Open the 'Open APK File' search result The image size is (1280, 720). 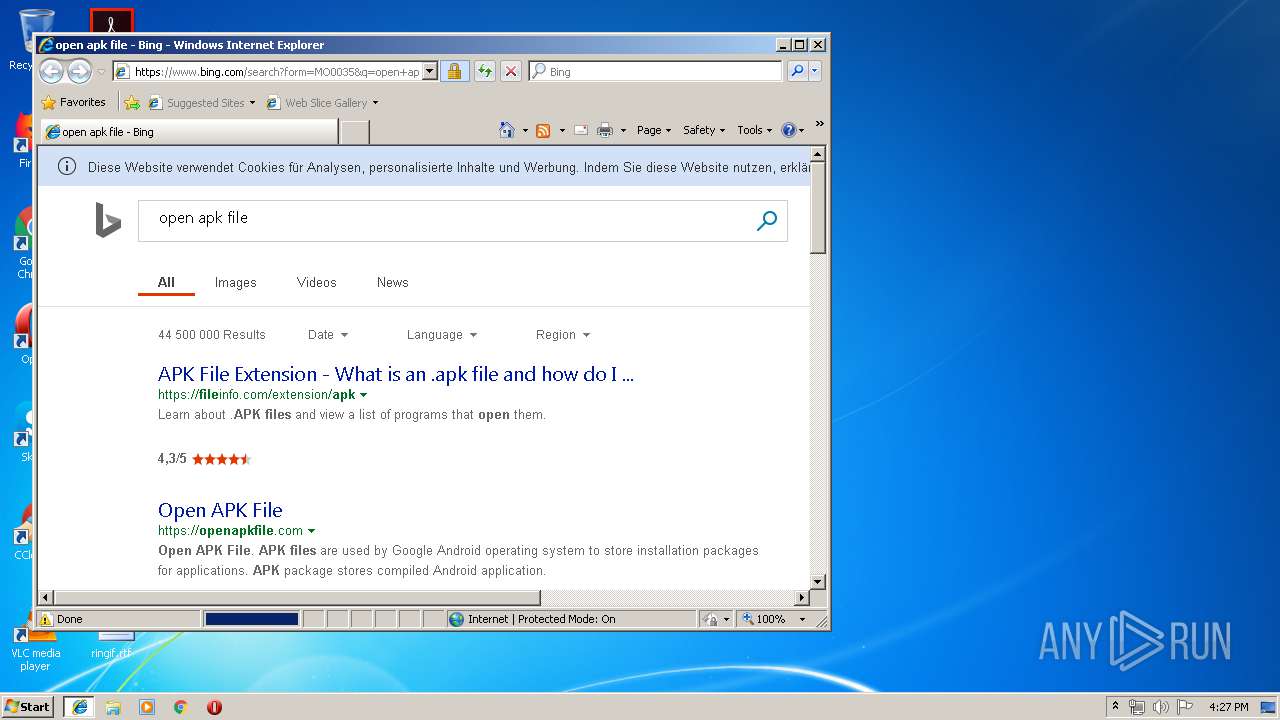coord(220,510)
